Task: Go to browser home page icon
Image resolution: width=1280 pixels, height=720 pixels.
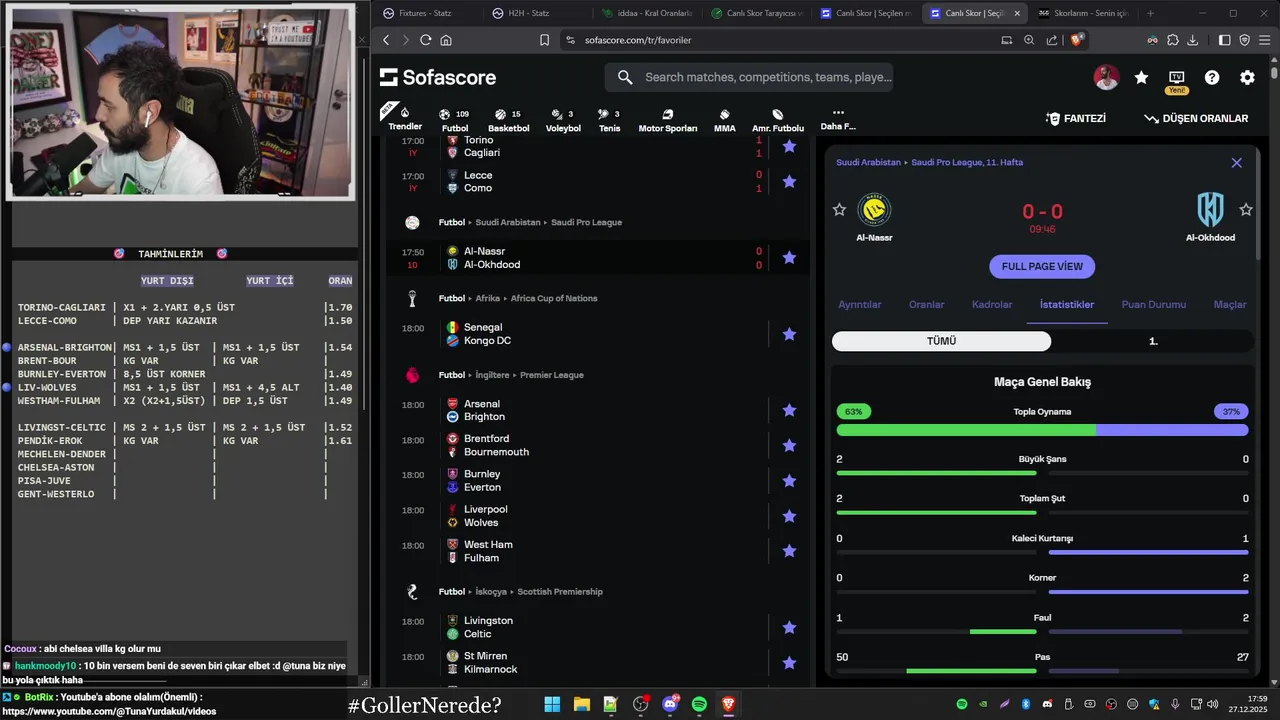Action: [446, 40]
